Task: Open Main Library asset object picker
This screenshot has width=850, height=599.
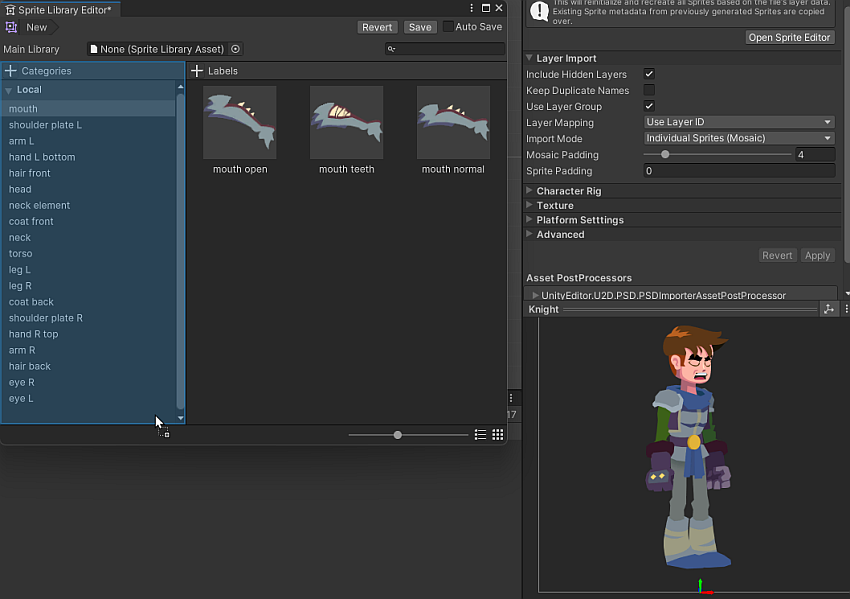Action: [x=235, y=49]
